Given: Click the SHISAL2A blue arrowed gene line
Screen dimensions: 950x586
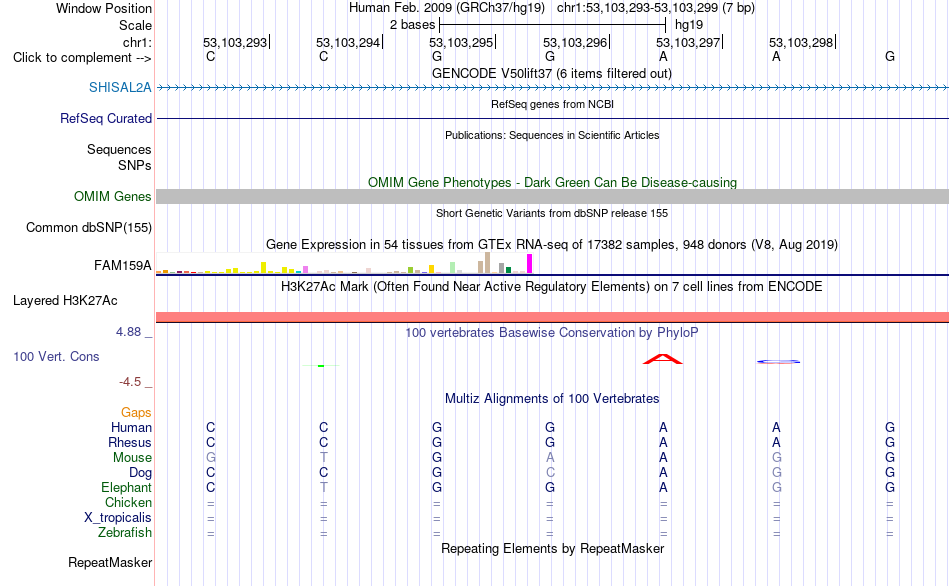Looking at the screenshot, I should click(x=553, y=88).
